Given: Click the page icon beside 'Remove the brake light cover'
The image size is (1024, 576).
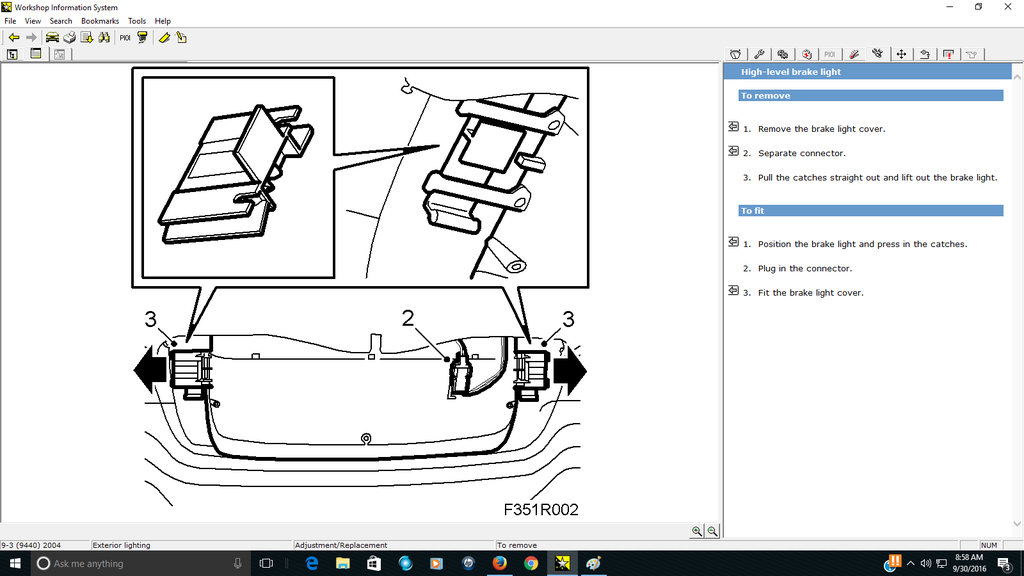Looking at the screenshot, I should click(731, 126).
